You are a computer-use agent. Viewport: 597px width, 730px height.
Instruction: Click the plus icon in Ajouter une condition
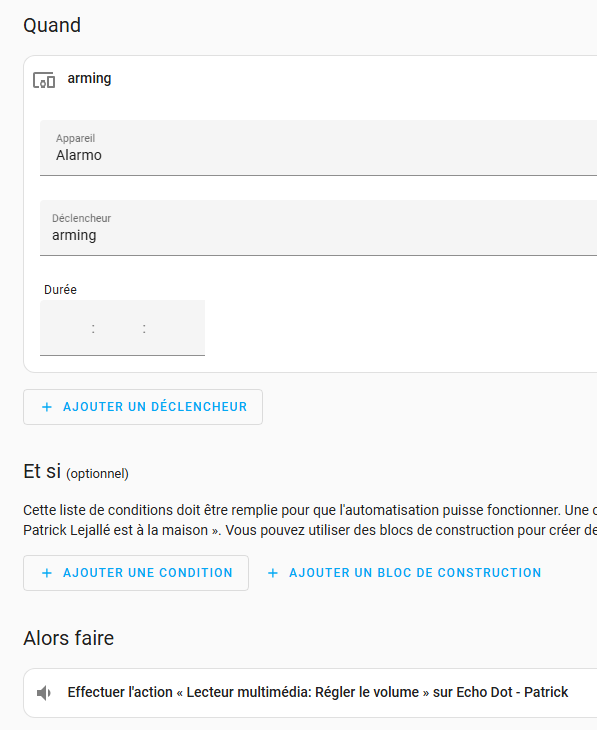(x=47, y=573)
